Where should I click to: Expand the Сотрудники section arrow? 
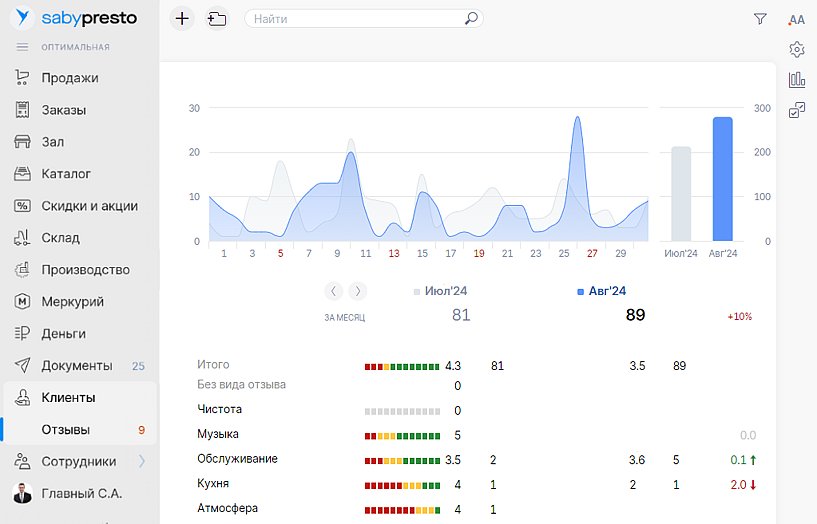[141, 461]
